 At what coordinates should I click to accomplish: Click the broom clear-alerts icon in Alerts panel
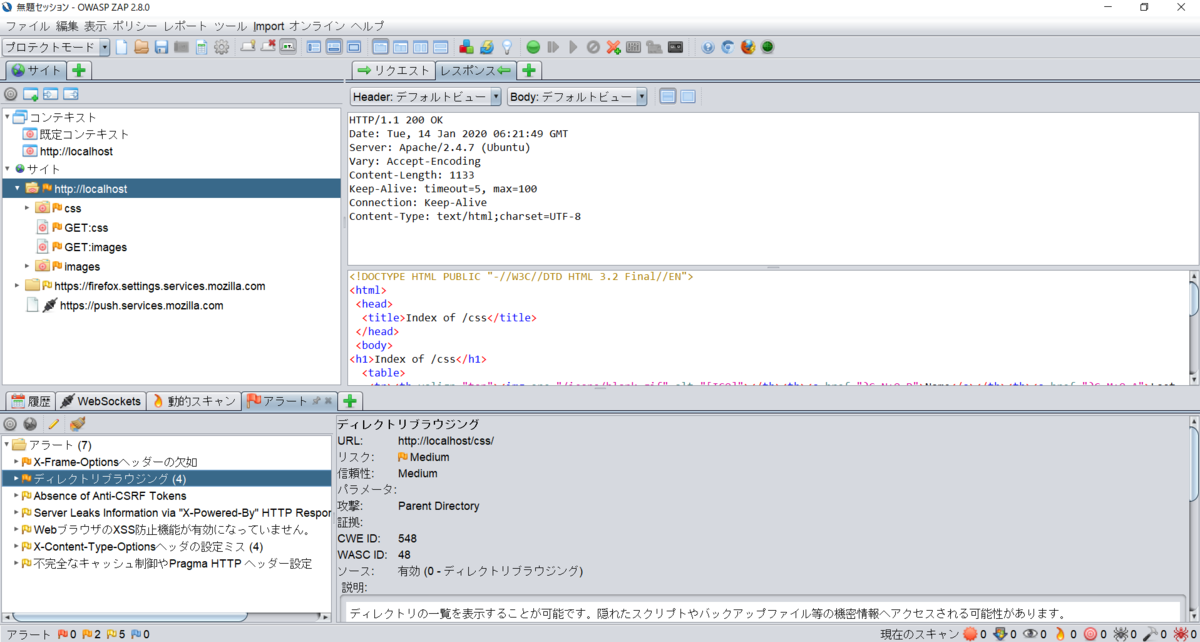[77, 424]
